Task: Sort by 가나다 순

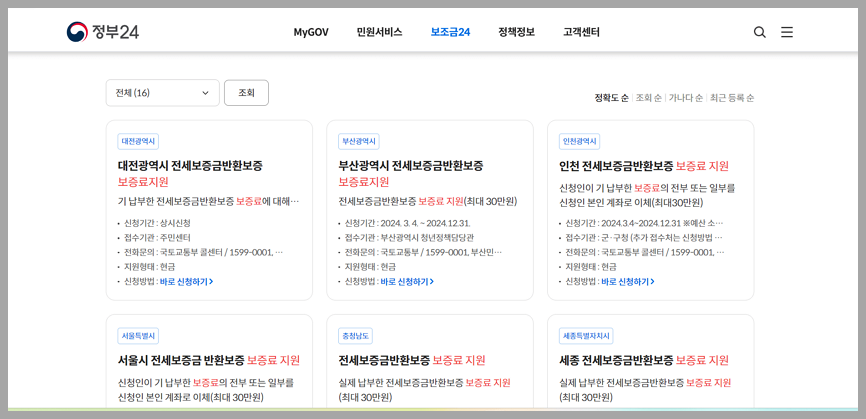Action: [685, 98]
